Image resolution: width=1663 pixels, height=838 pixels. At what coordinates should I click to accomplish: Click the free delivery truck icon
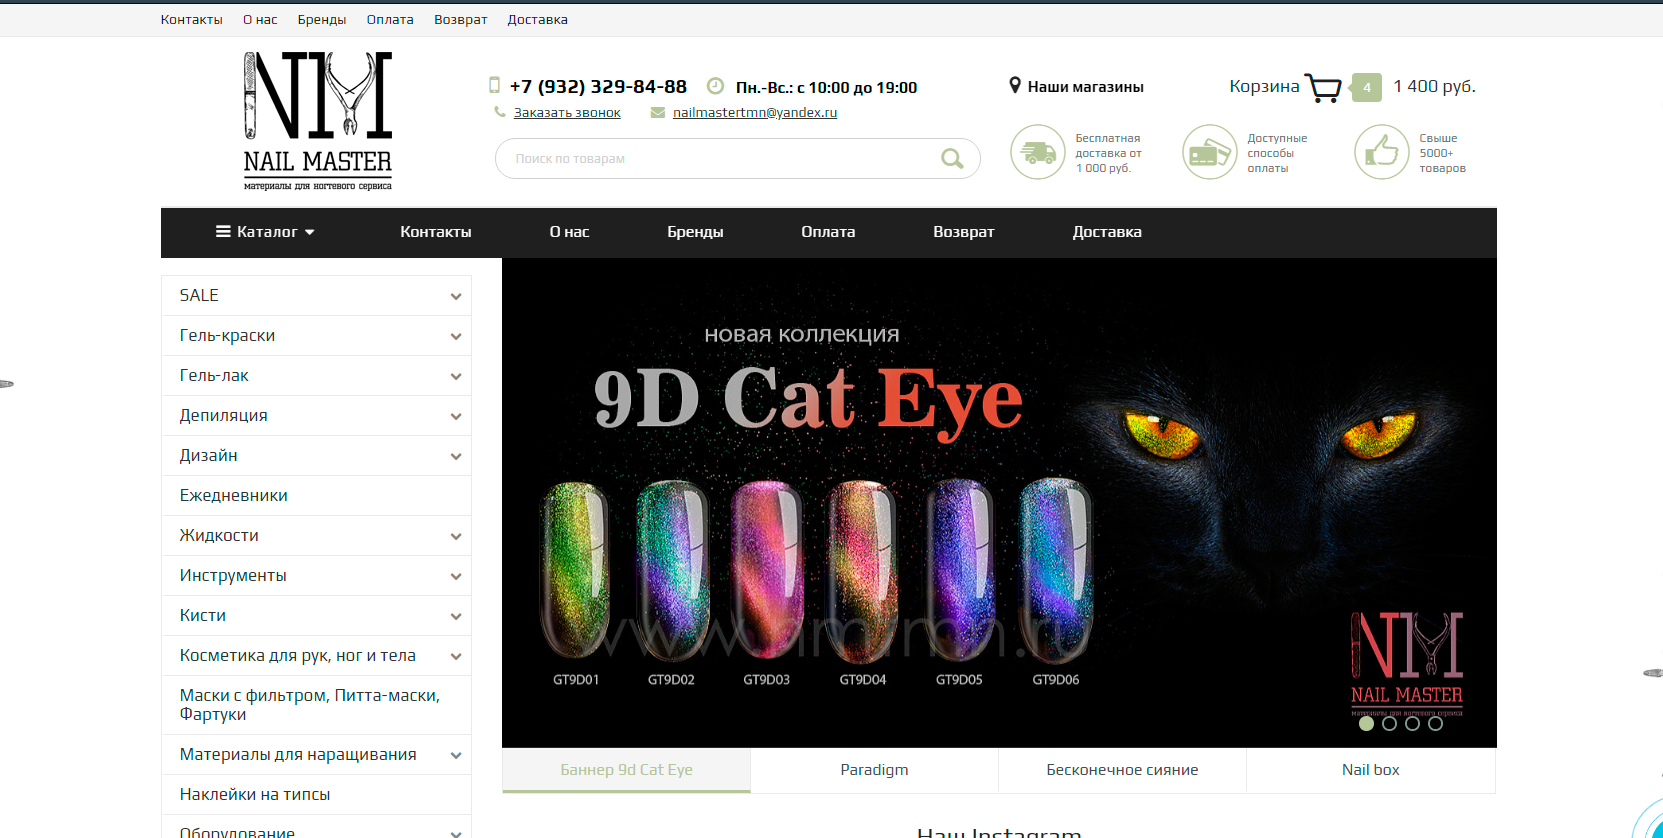pos(1038,152)
